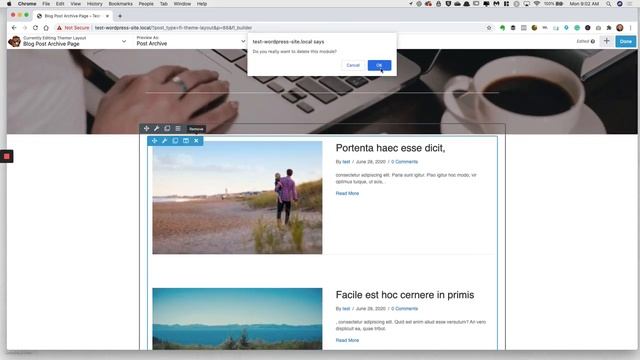Open the Bookmarks menu

[120, 4]
